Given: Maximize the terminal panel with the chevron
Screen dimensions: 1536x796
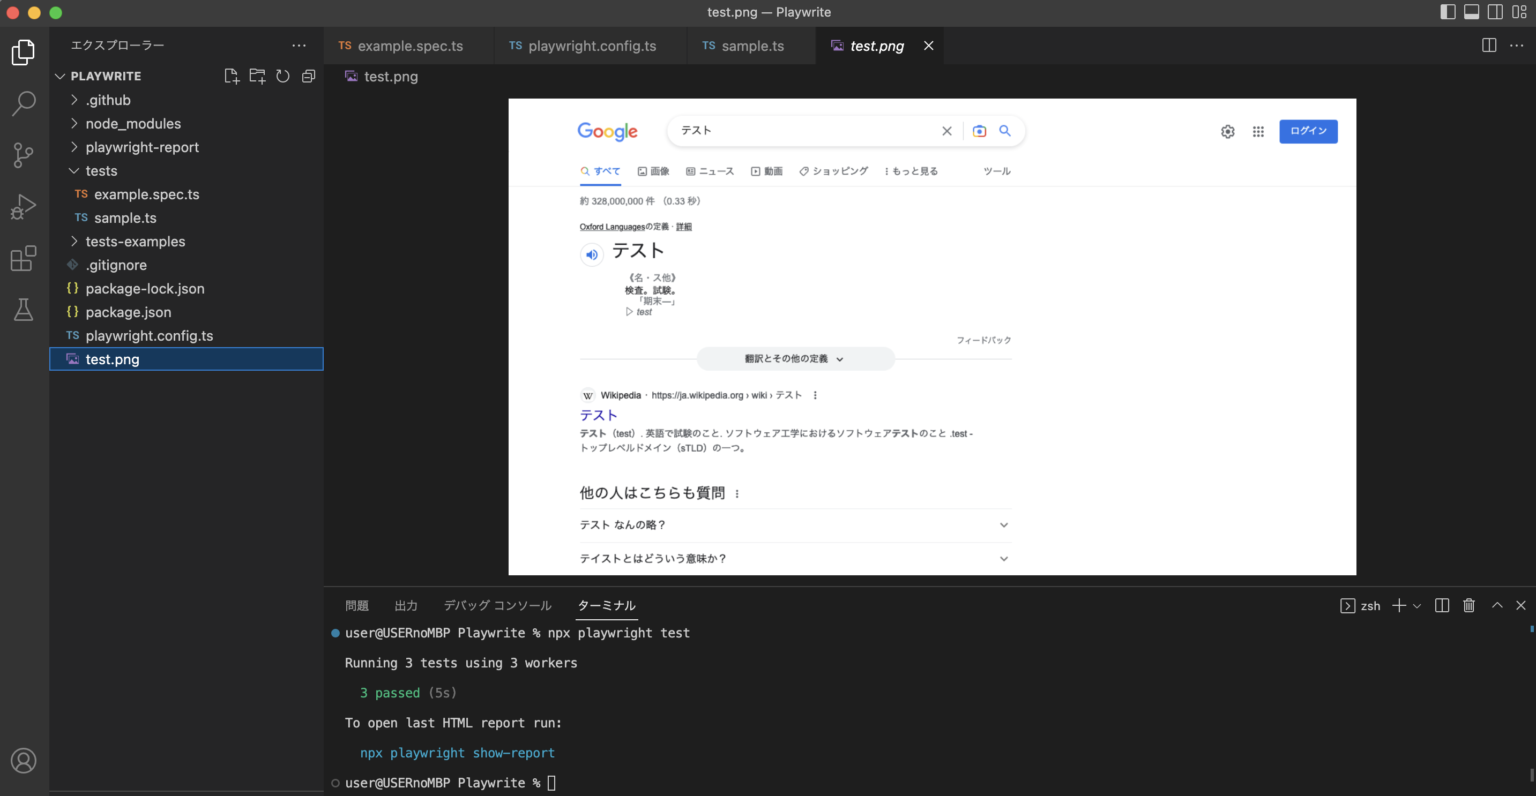Looking at the screenshot, I should click(x=1497, y=605).
